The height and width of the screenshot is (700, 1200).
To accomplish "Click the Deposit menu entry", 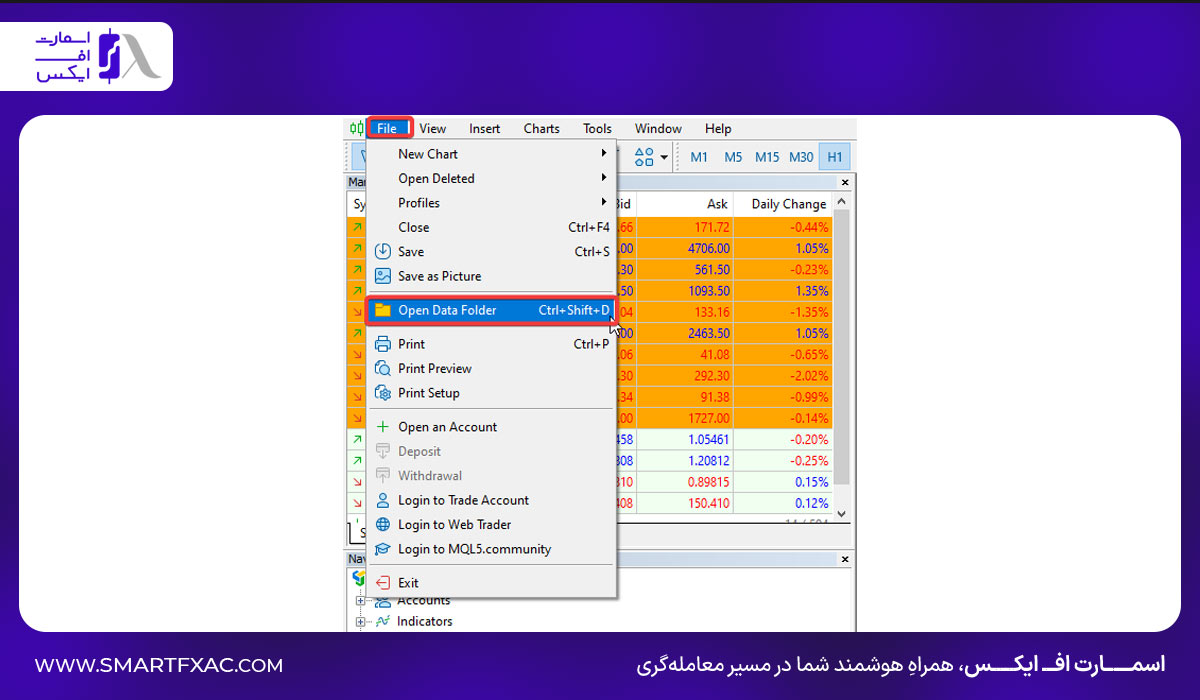I will 491,451.
